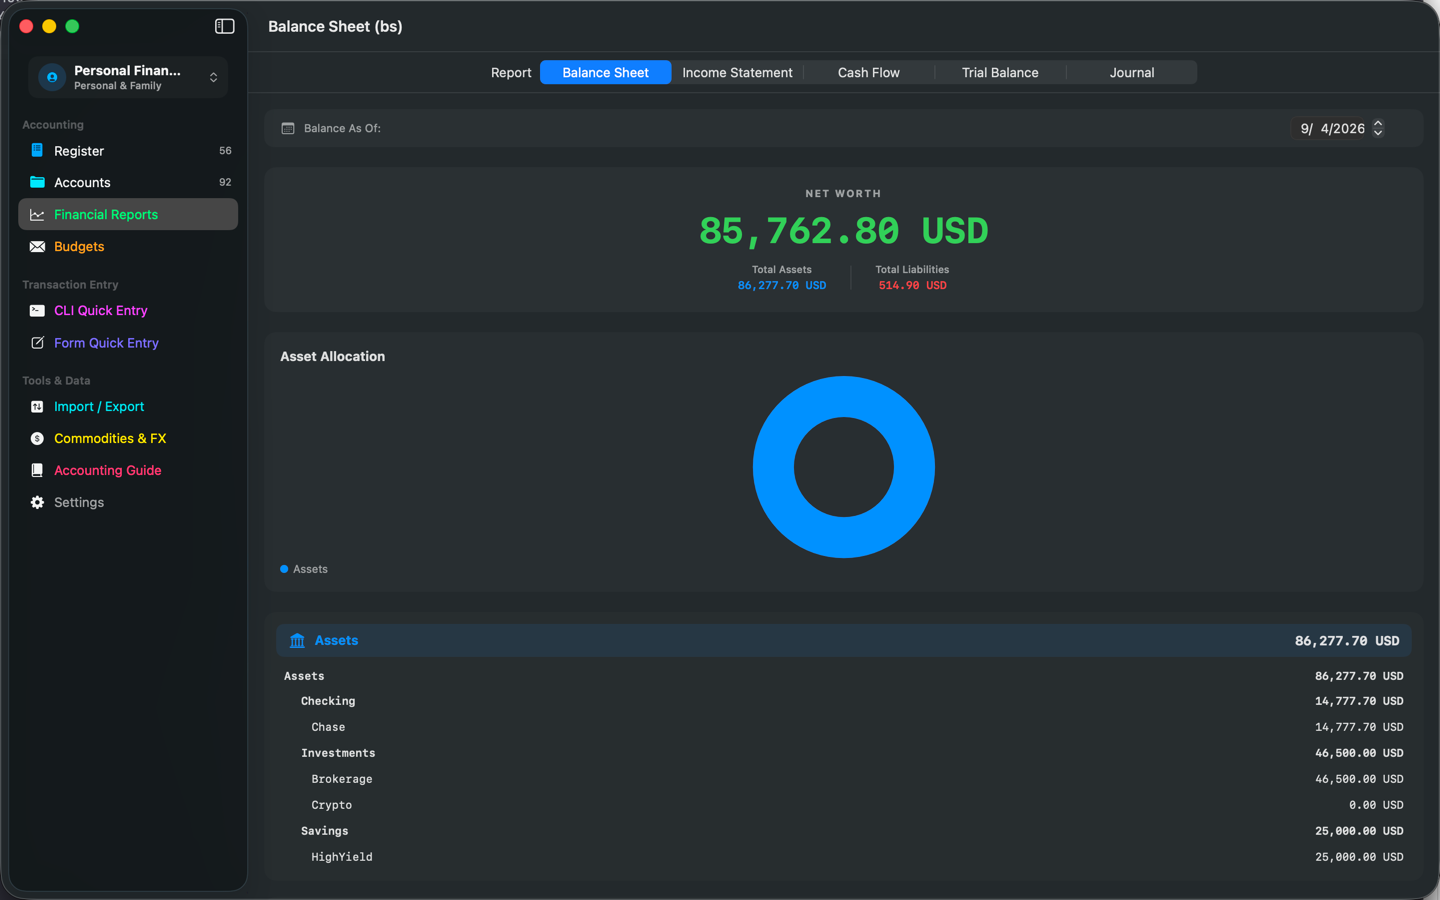
Task: Click the bank building icon in Assets header
Action: click(297, 640)
